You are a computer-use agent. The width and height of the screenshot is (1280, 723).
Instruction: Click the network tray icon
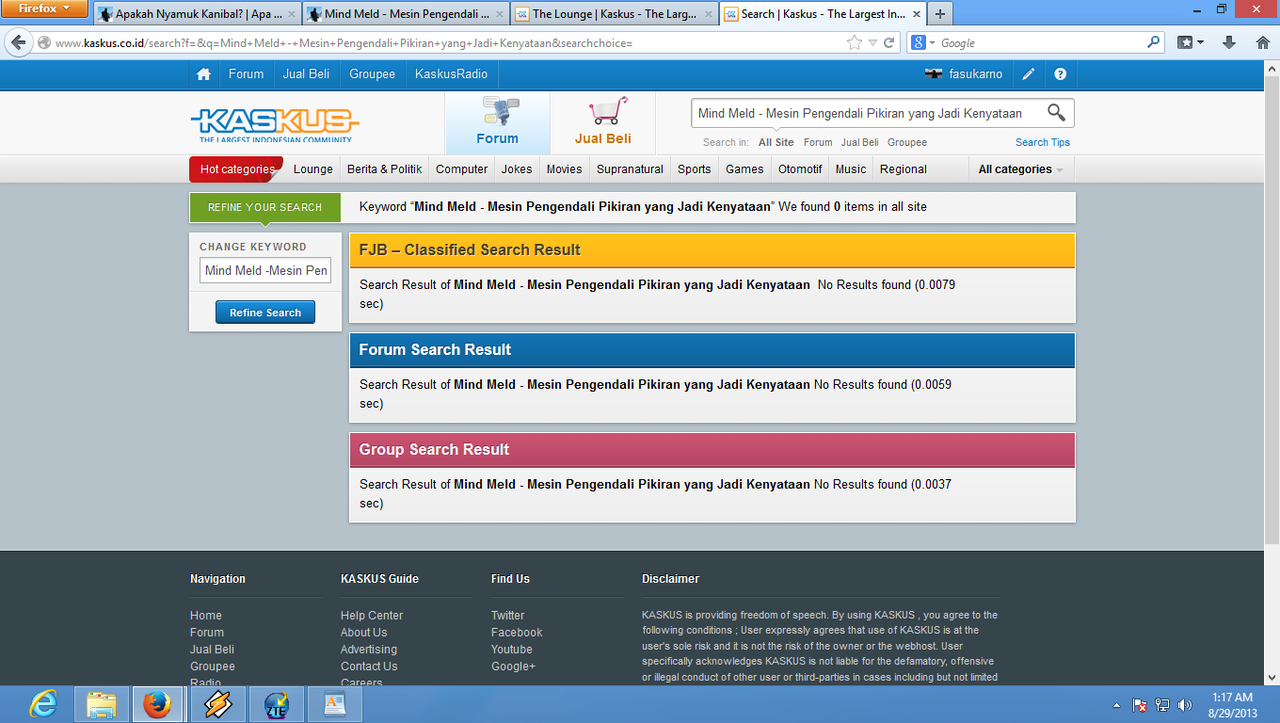point(1162,705)
